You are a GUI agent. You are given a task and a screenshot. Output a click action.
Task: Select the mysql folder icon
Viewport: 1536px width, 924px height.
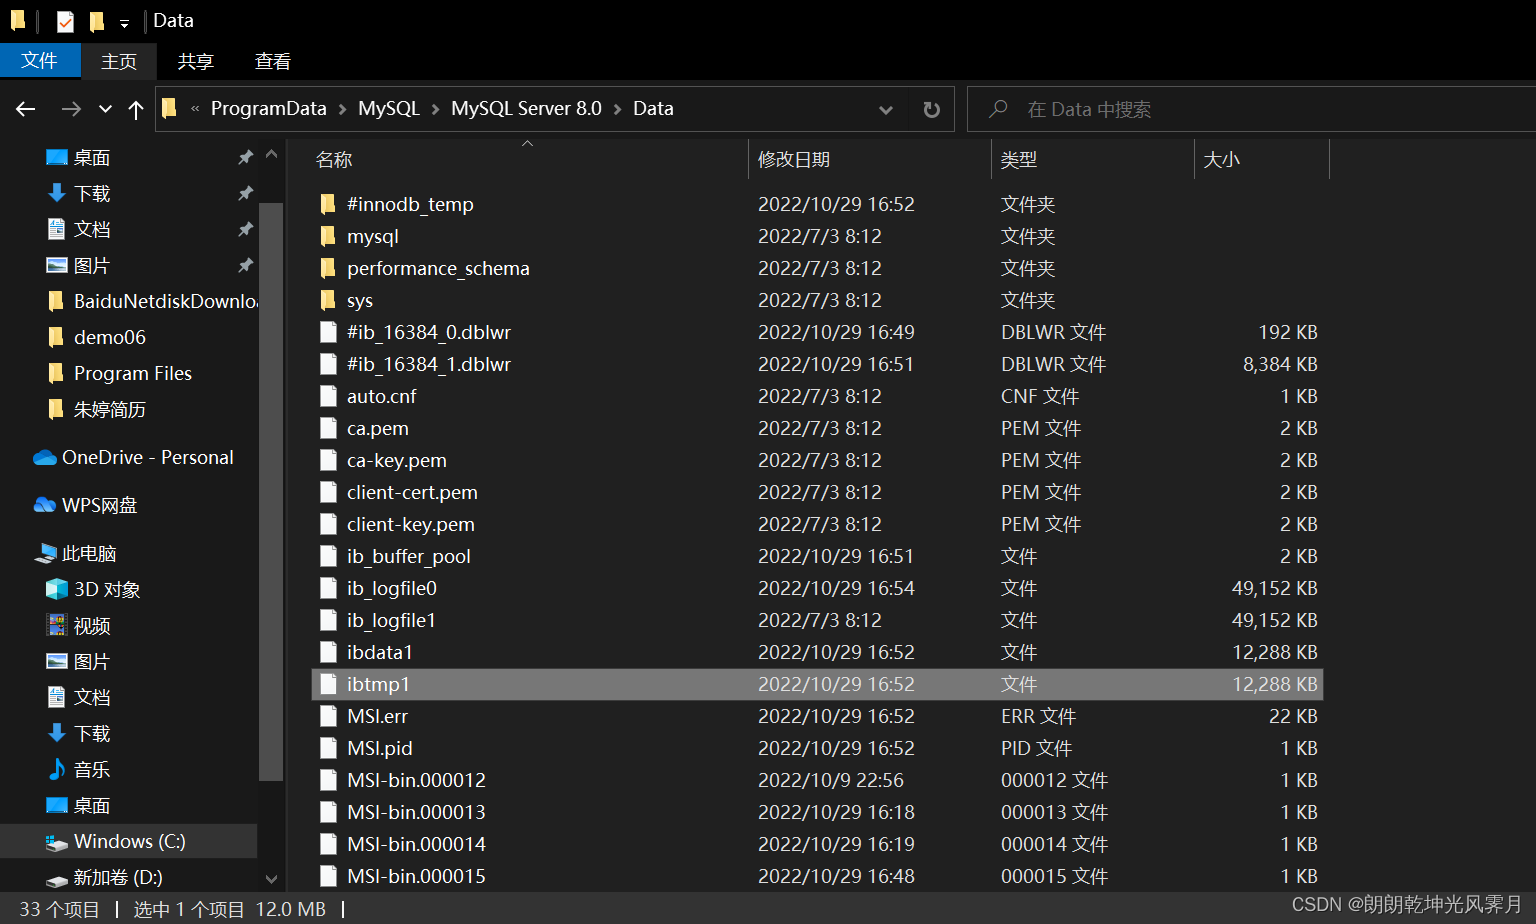pyautogui.click(x=328, y=236)
